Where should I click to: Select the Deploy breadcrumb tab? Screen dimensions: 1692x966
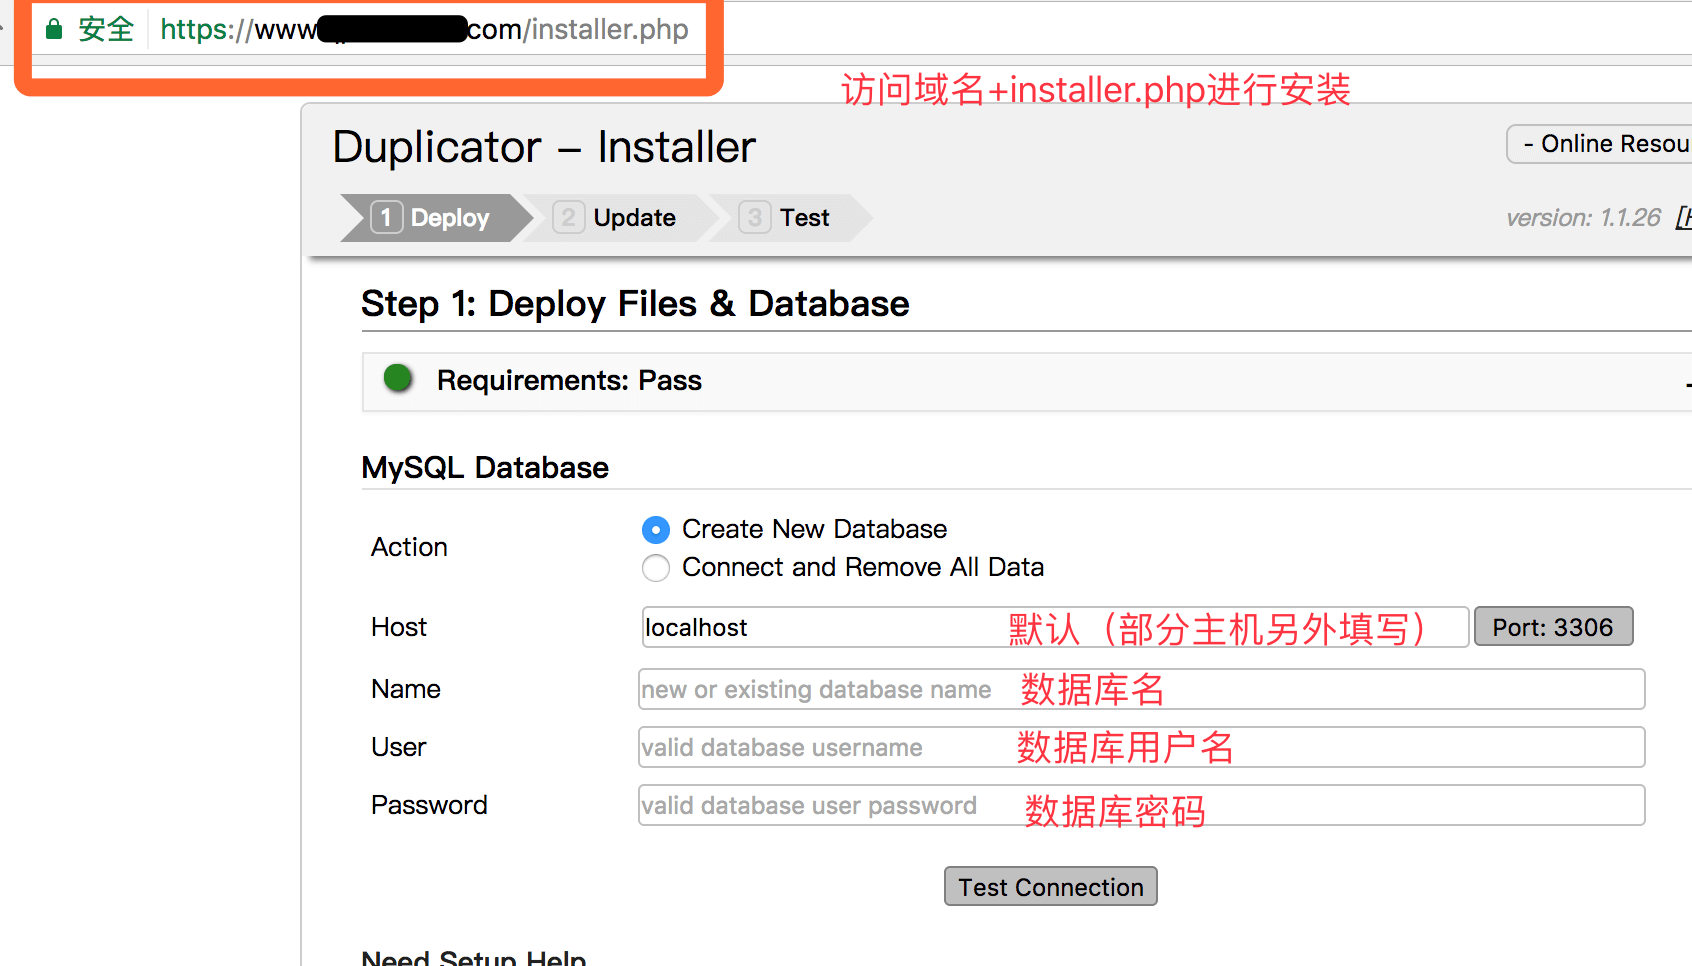448,217
